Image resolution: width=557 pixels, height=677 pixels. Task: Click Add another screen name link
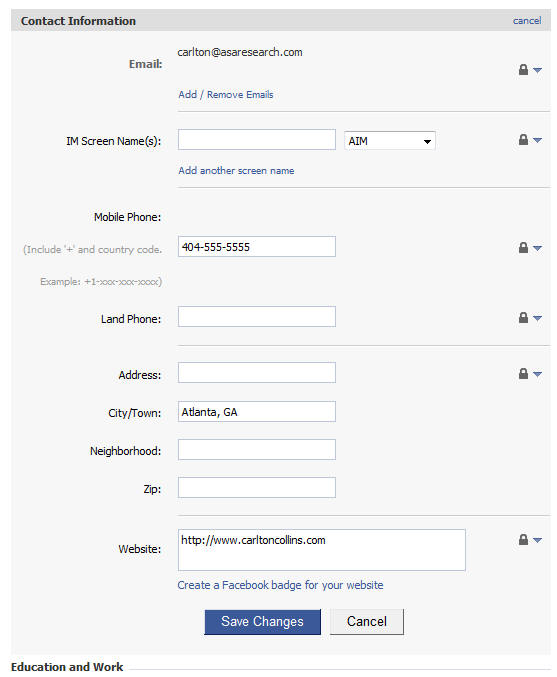coord(236,171)
